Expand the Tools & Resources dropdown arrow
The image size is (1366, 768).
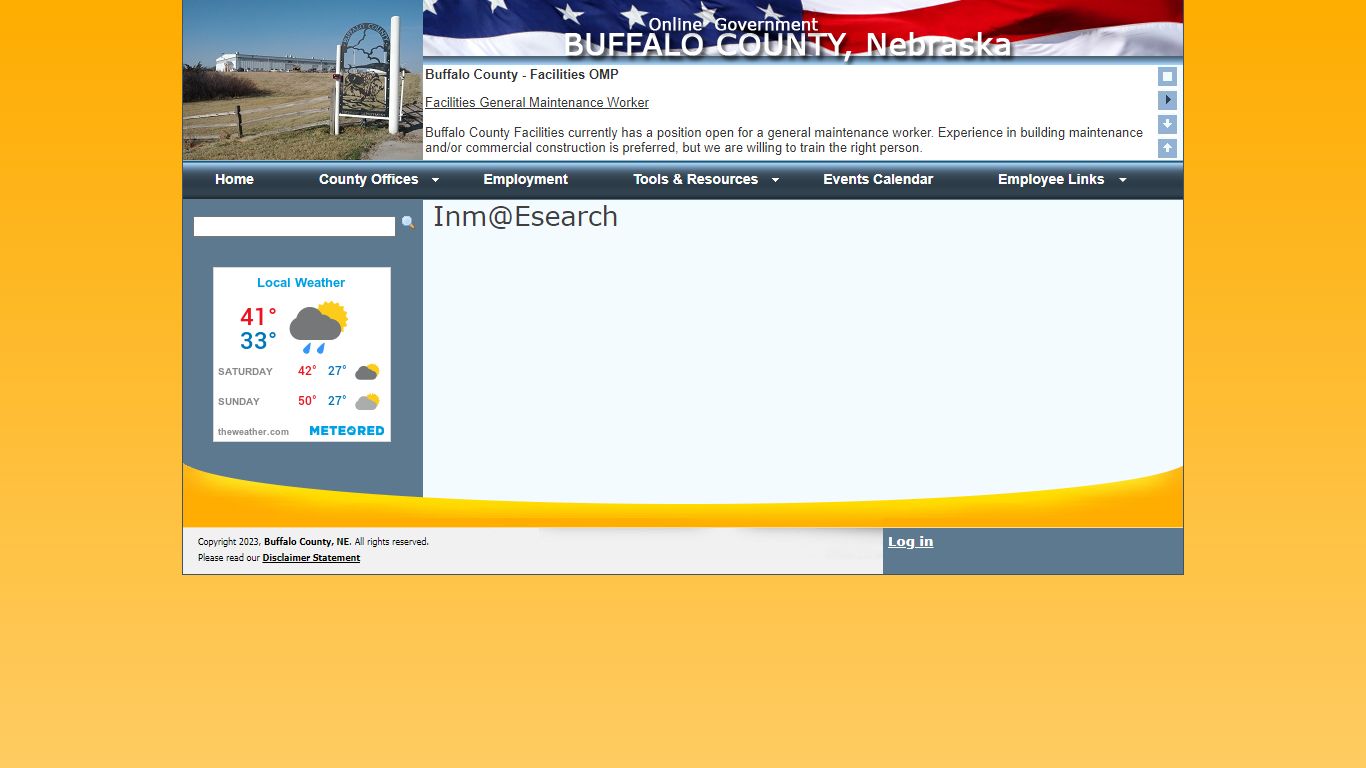(x=775, y=180)
